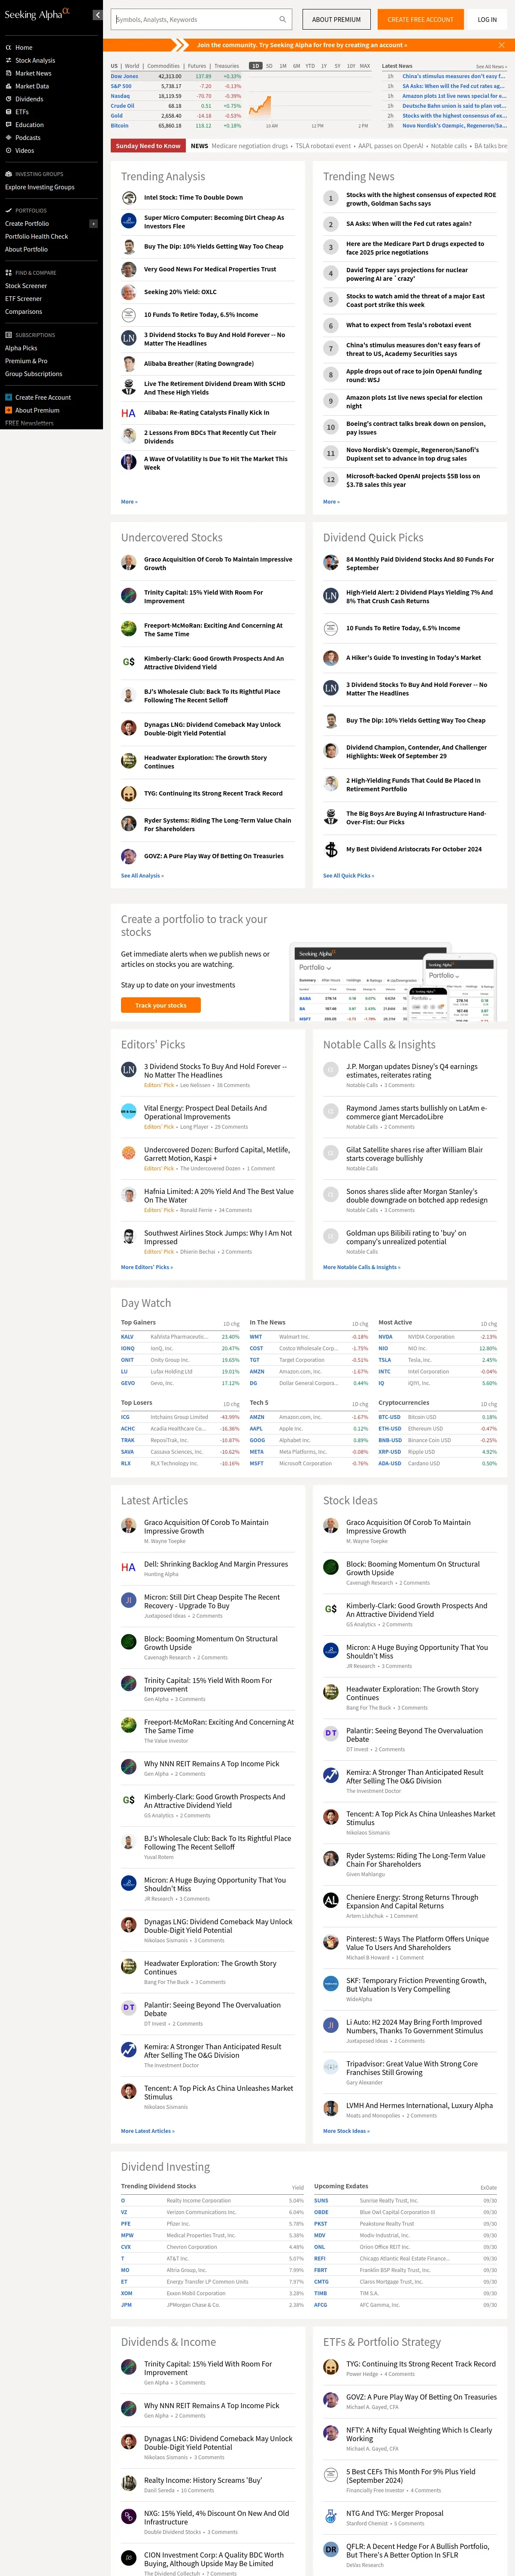Click the HA avatar beside Alibaba Re-Rating article
The width and height of the screenshot is (515, 2576).
129,413
